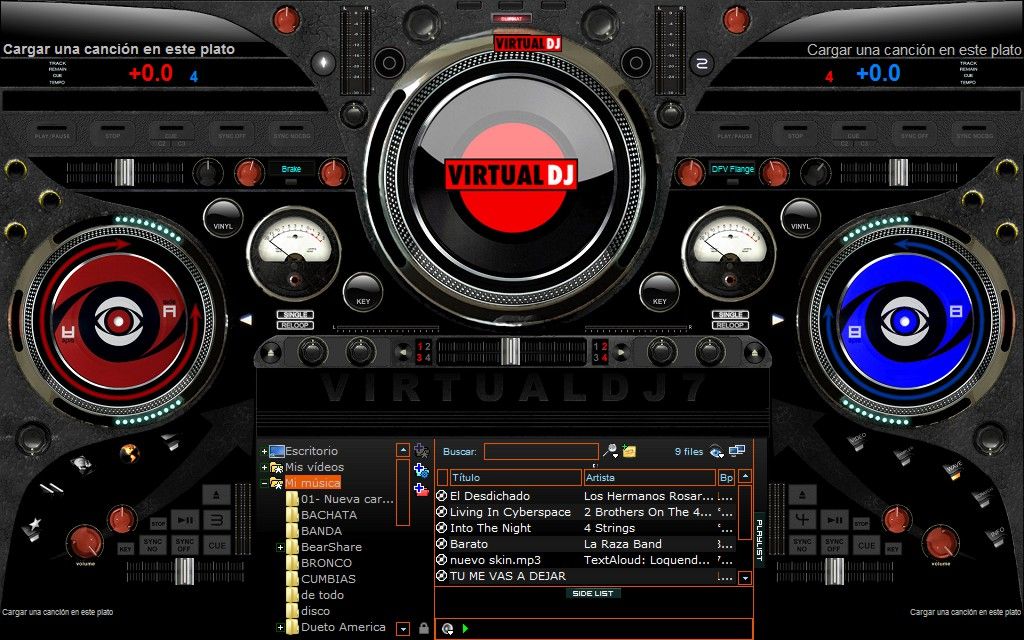This screenshot has width=1024, height=640.
Task: Click the network computers icon
Action: (737, 451)
